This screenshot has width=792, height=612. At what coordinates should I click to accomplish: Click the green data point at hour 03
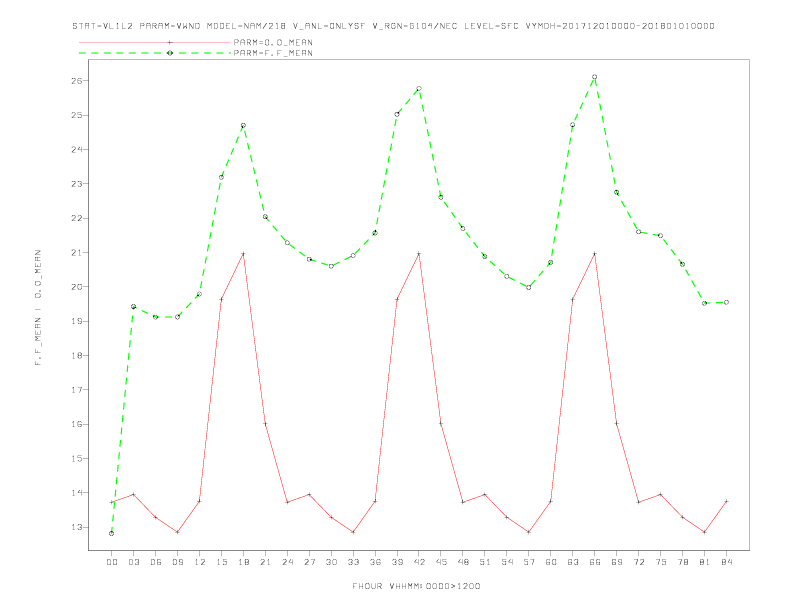click(x=133, y=307)
